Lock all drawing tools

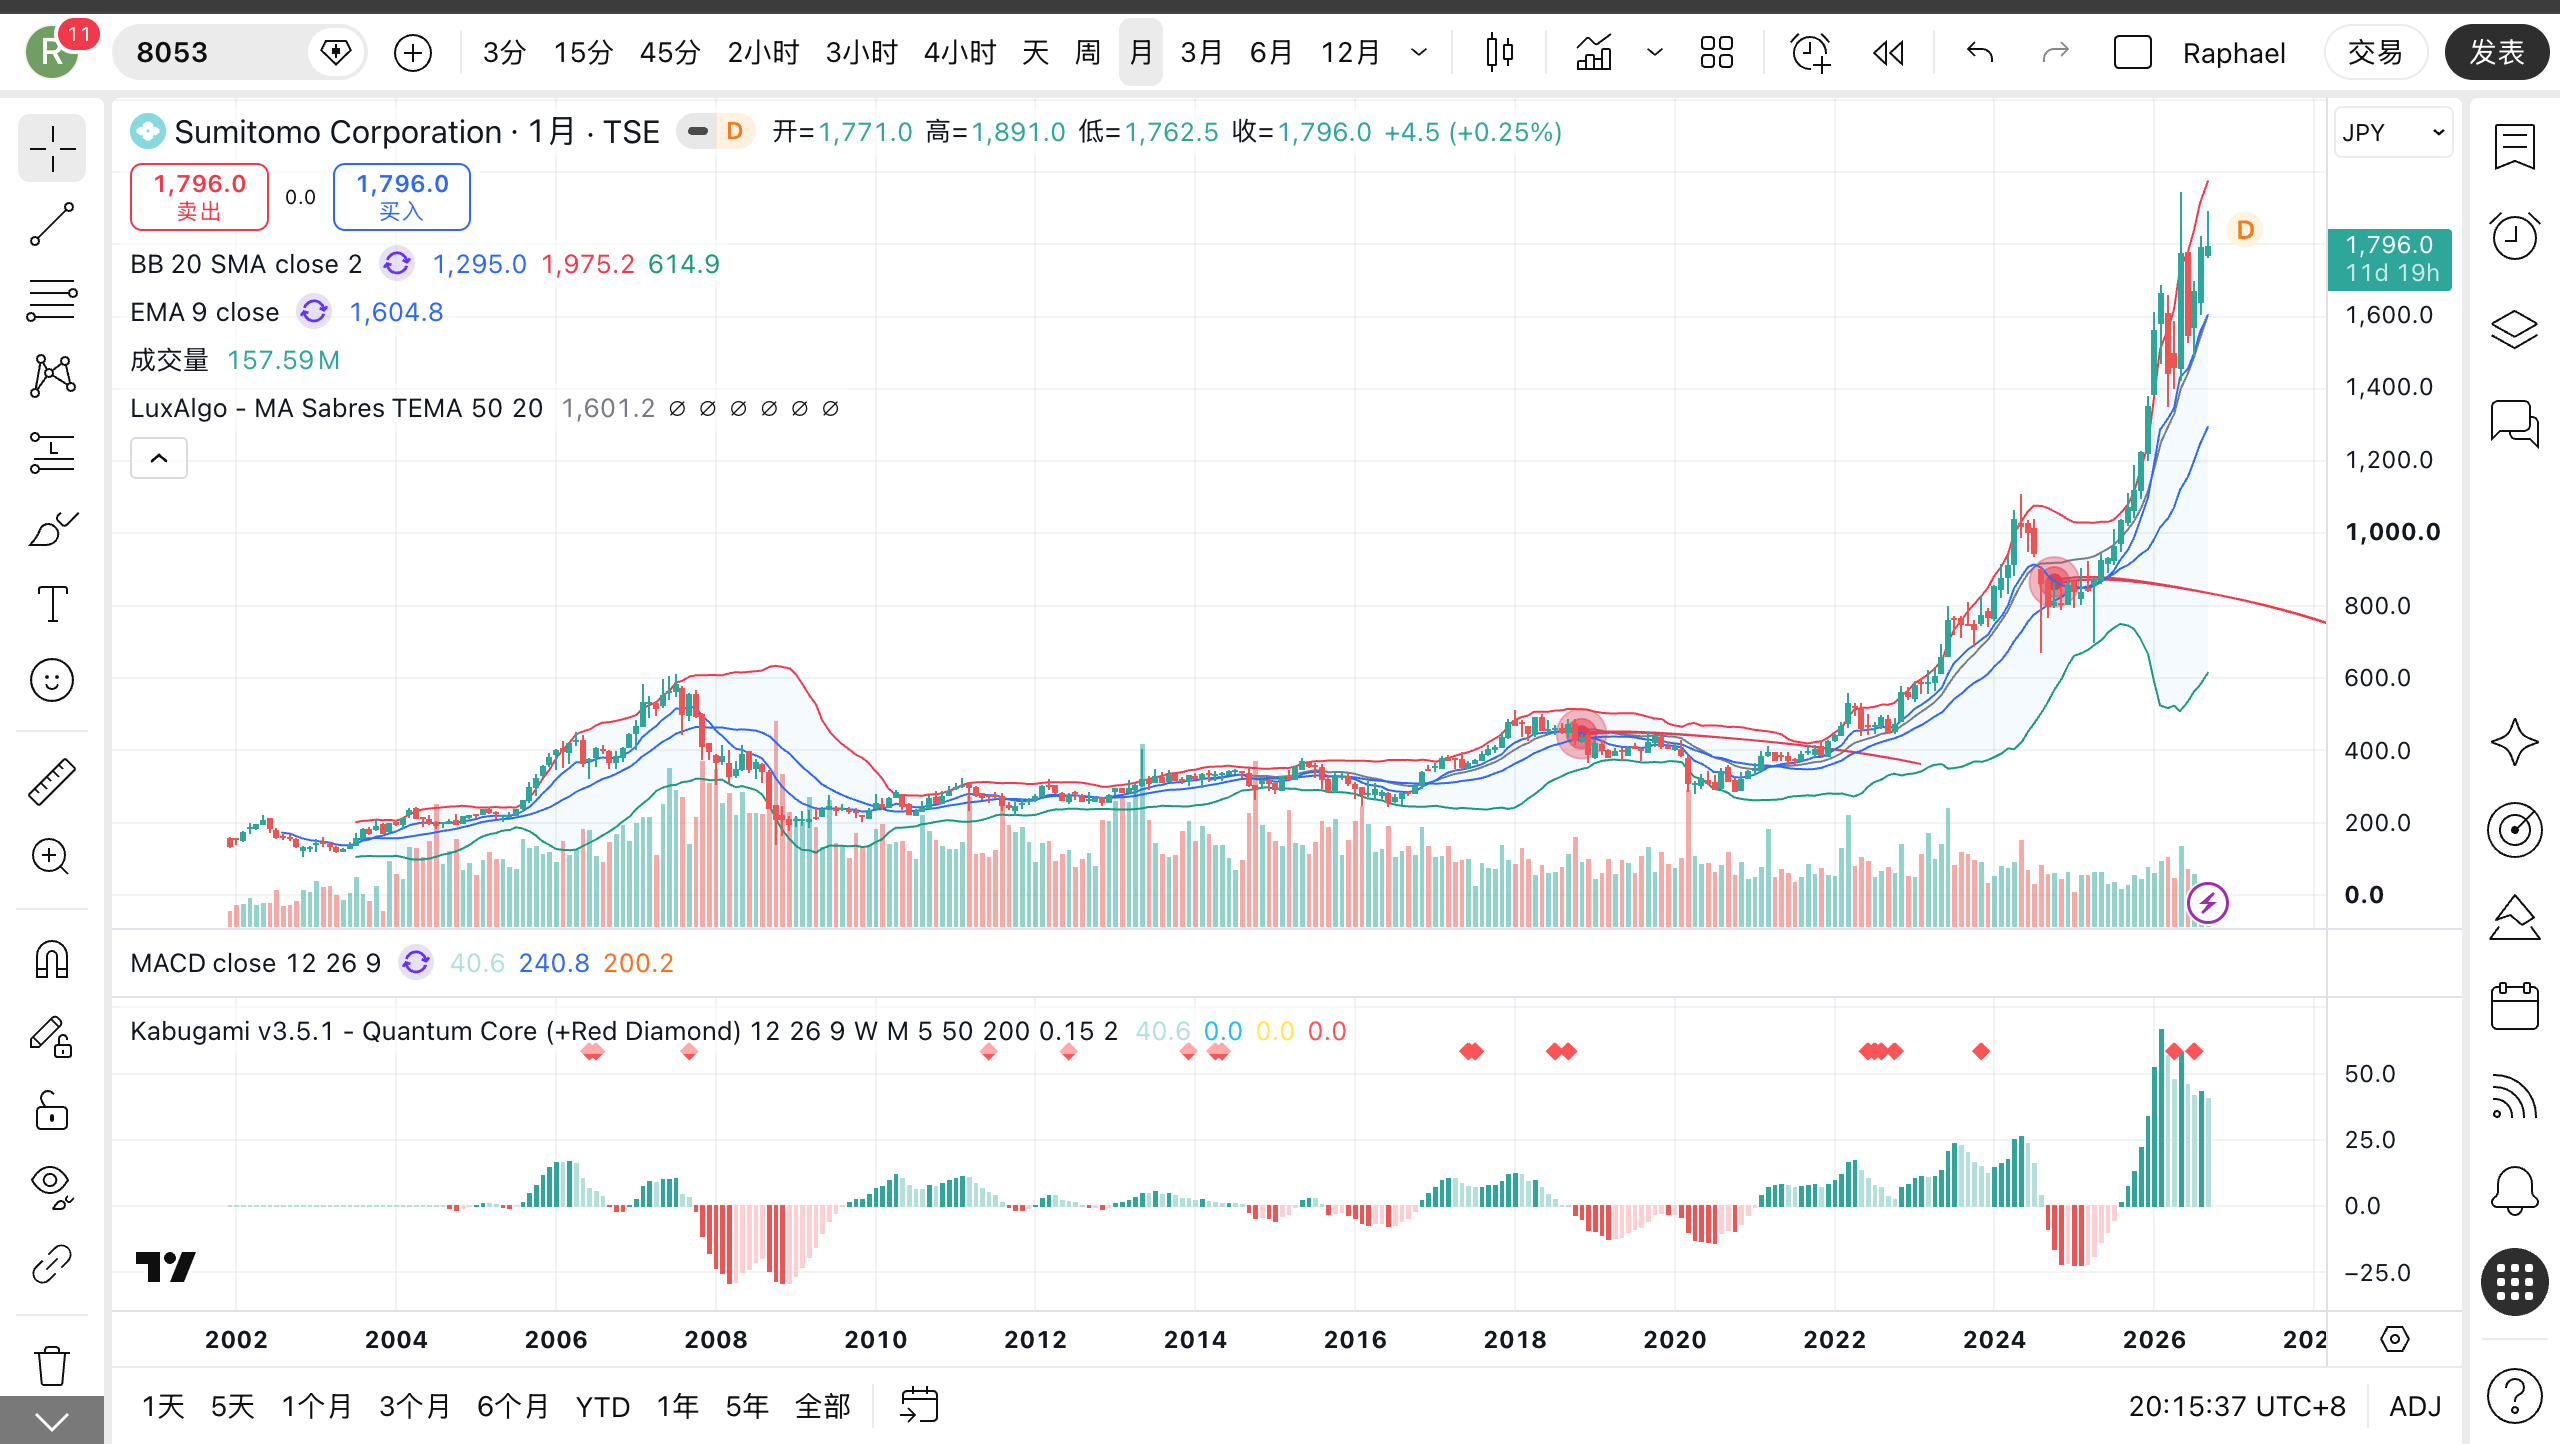[x=52, y=1111]
